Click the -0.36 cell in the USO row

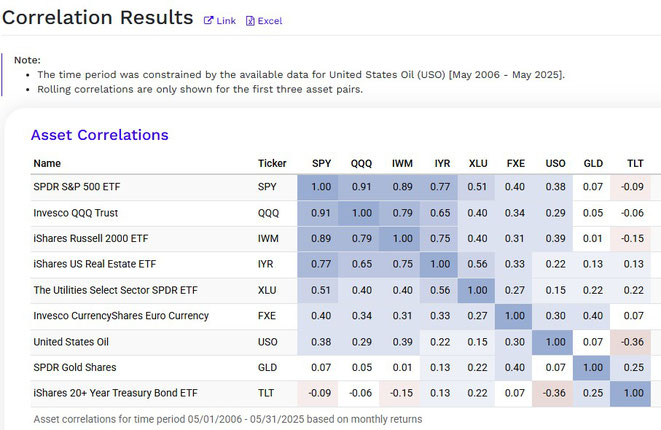tap(632, 342)
